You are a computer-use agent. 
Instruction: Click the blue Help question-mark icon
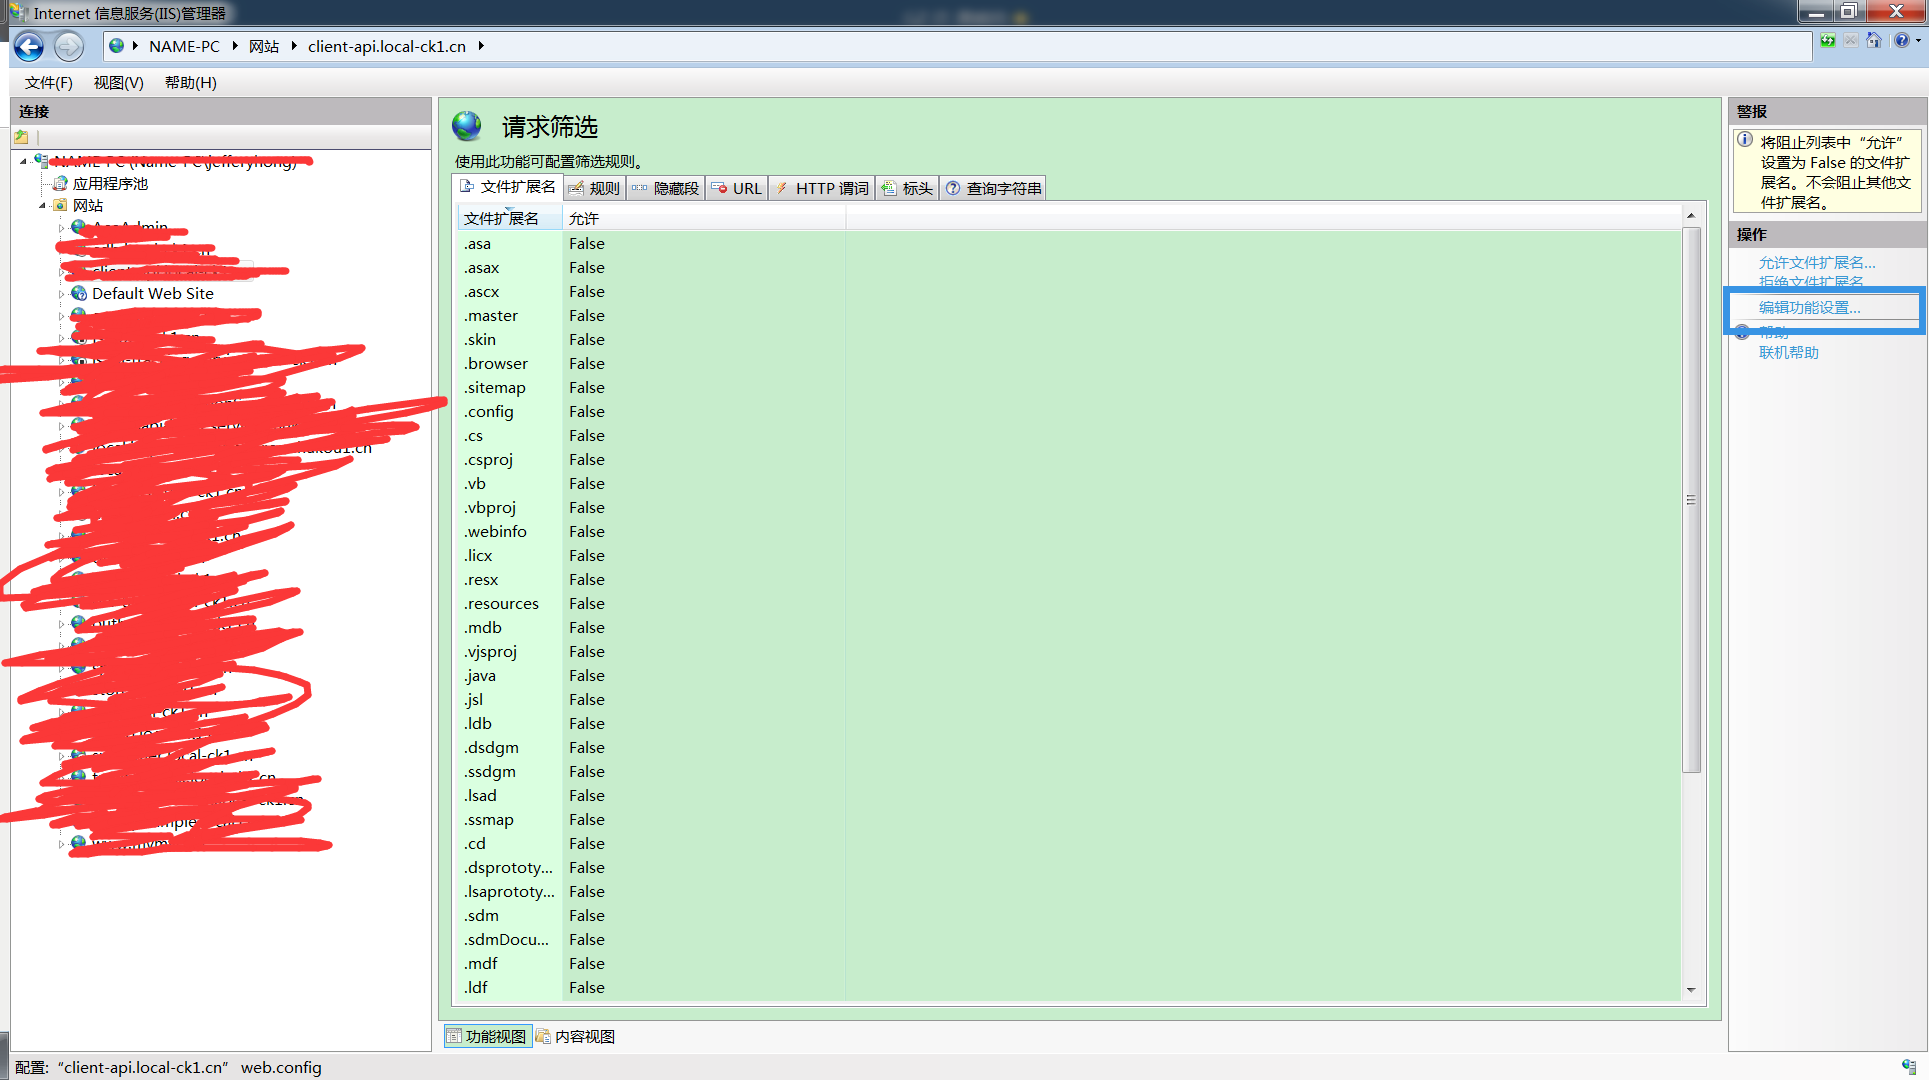[1901, 41]
